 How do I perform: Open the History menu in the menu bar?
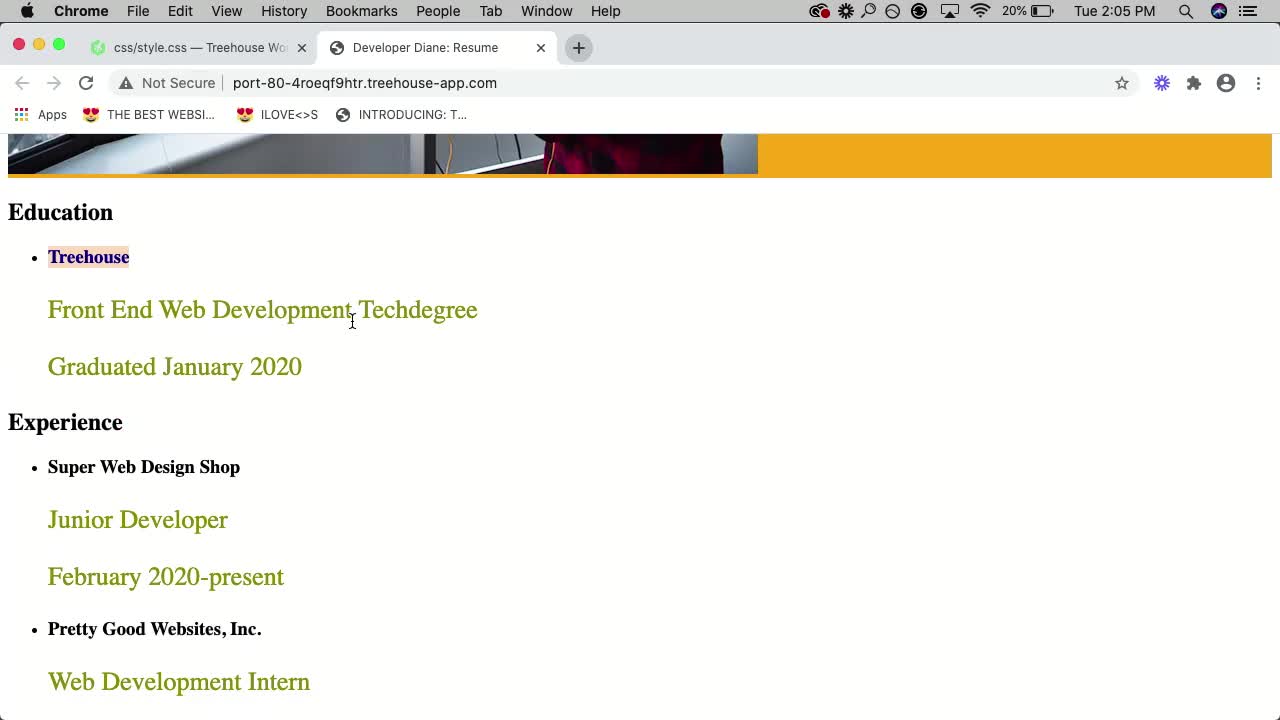pos(283,11)
